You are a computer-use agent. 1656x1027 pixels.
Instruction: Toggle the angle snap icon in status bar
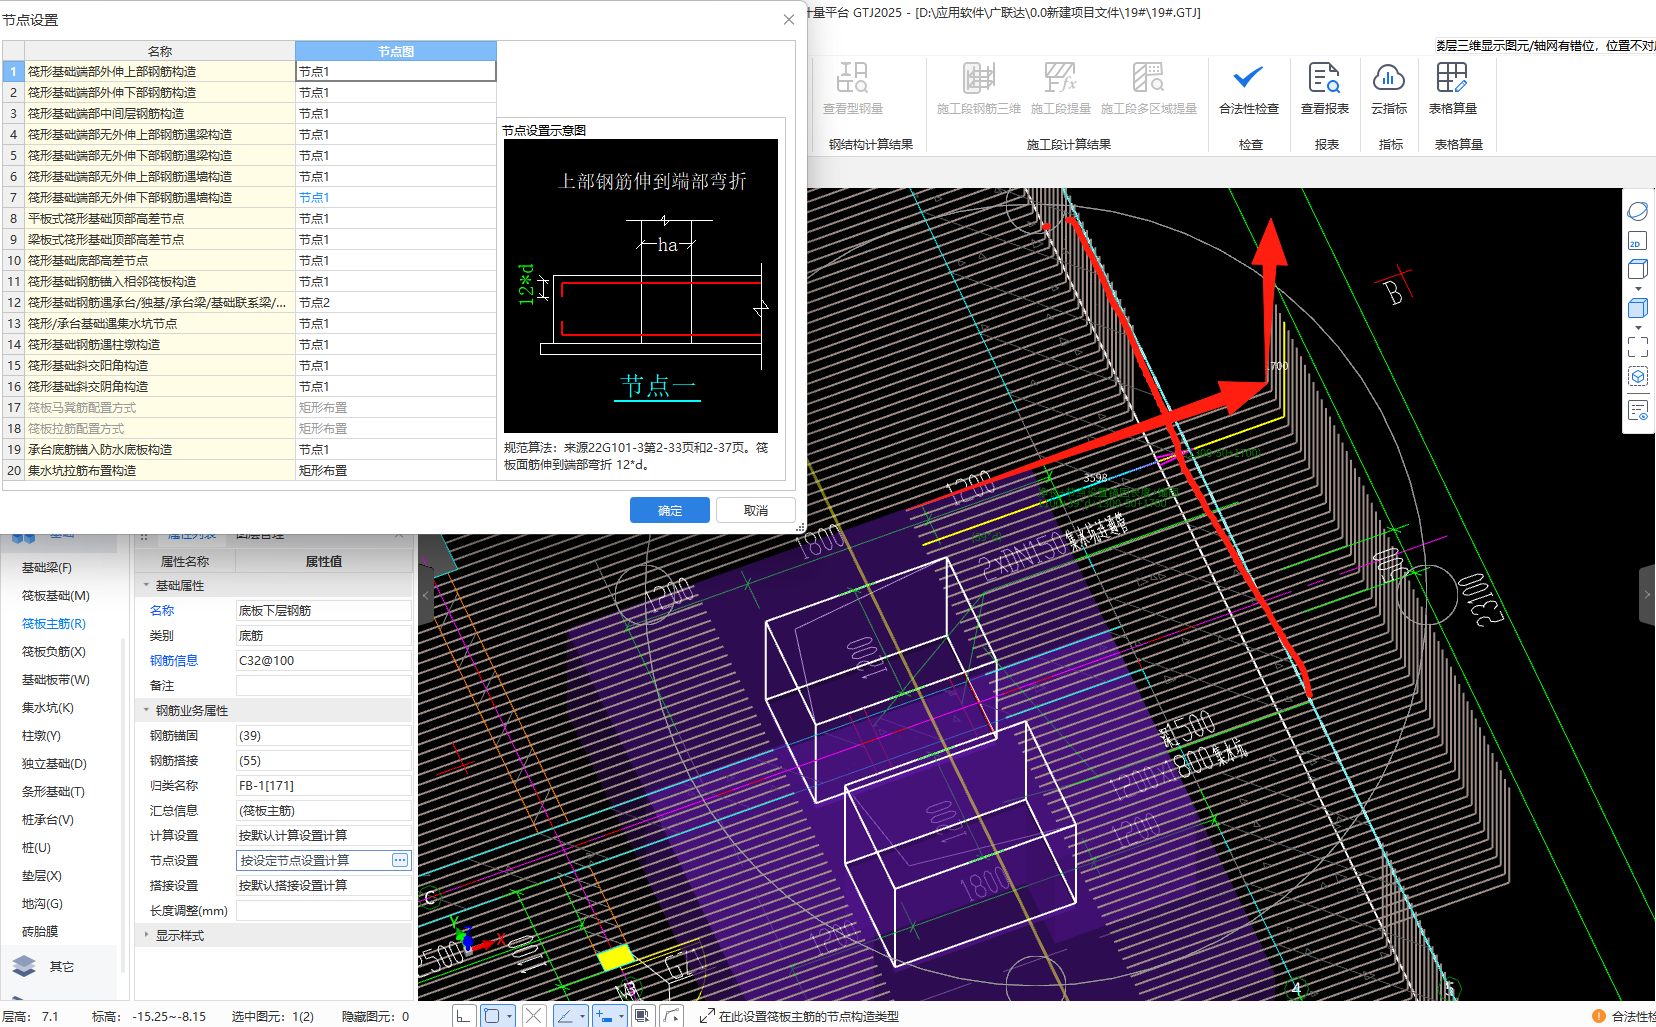[564, 1016]
